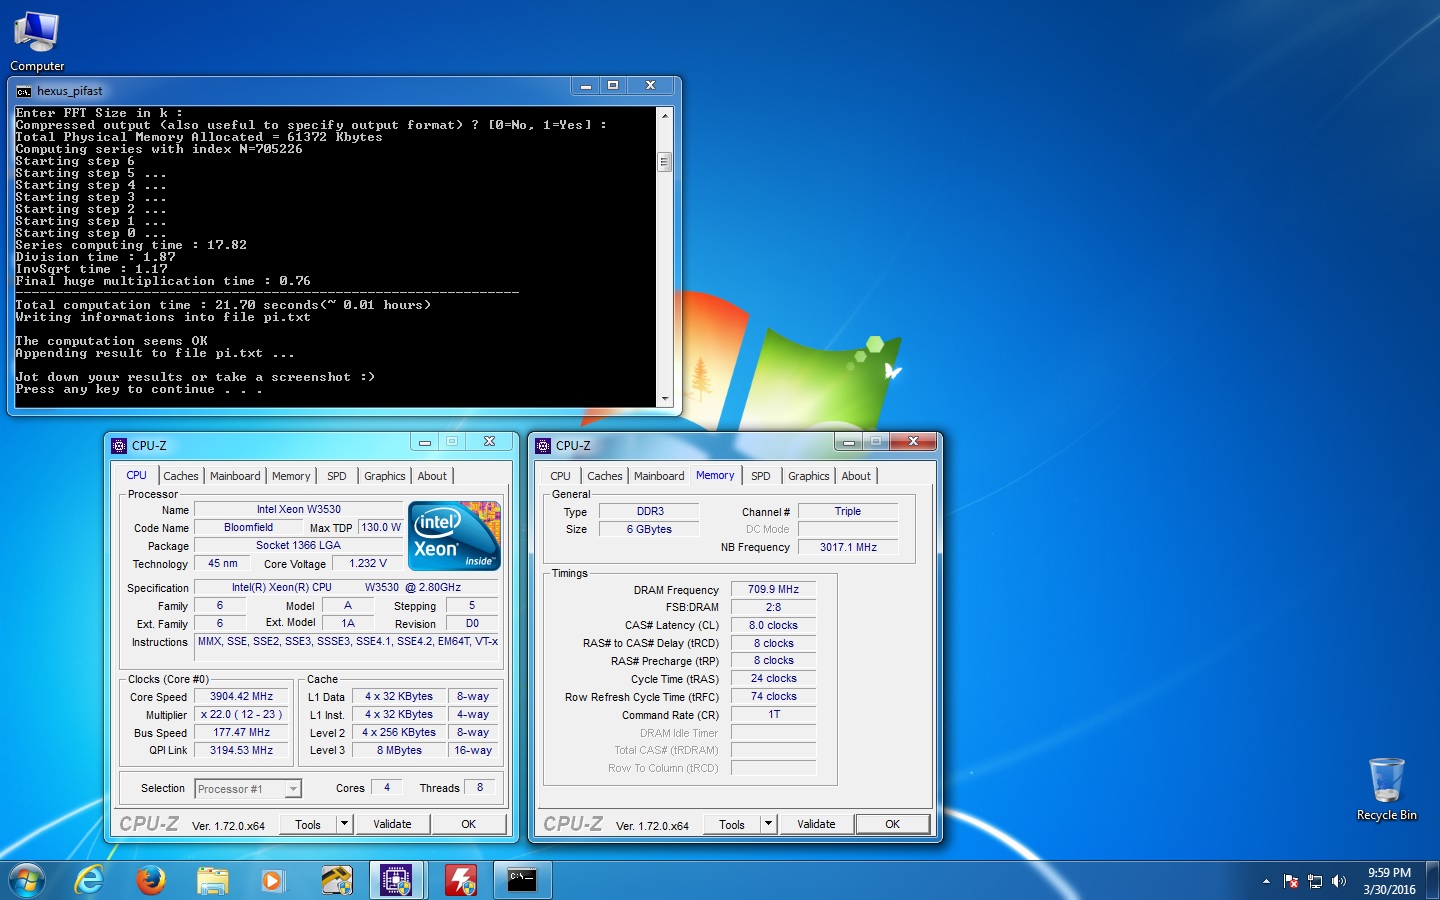Viewport: 1440px width, 900px height.
Task: Click the hexus_pifast console title icon
Action: pyautogui.click(x=24, y=91)
